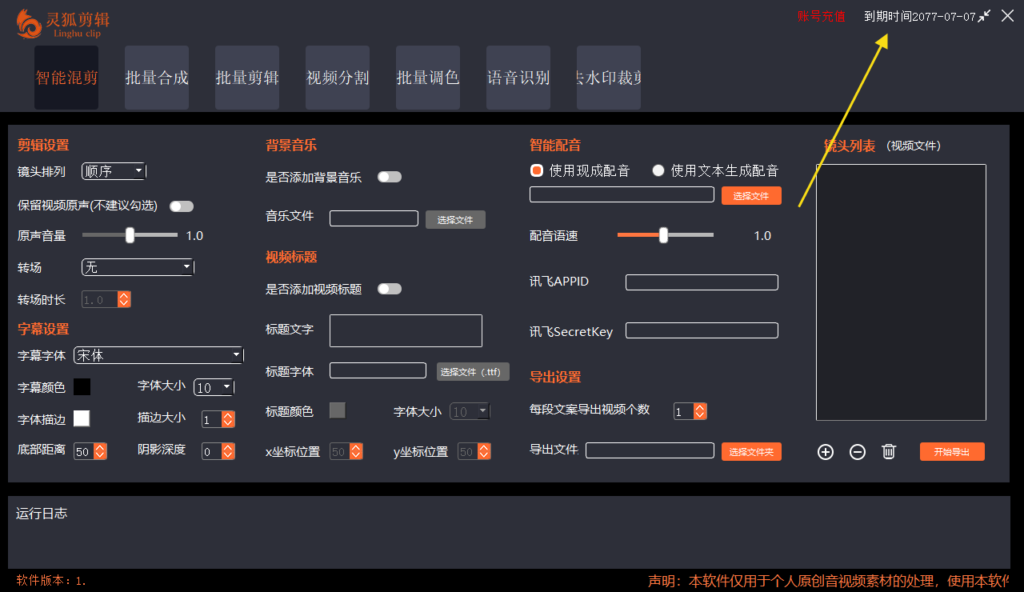Collapse the window via the shrink arrows icon
This screenshot has height=592, width=1024.
tap(983, 16)
